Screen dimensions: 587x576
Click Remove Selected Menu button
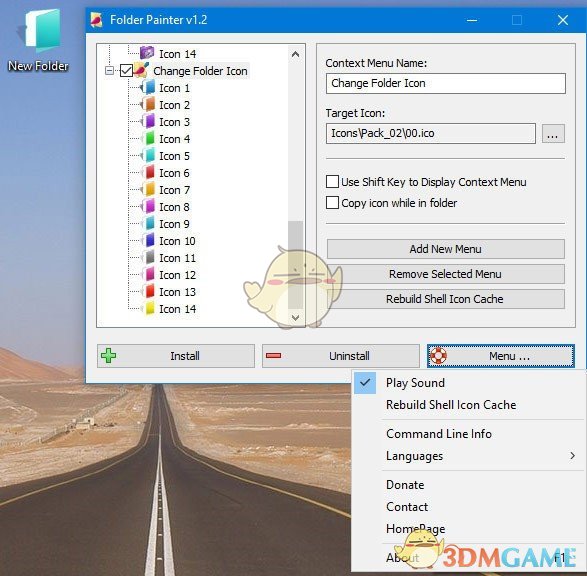click(445, 274)
